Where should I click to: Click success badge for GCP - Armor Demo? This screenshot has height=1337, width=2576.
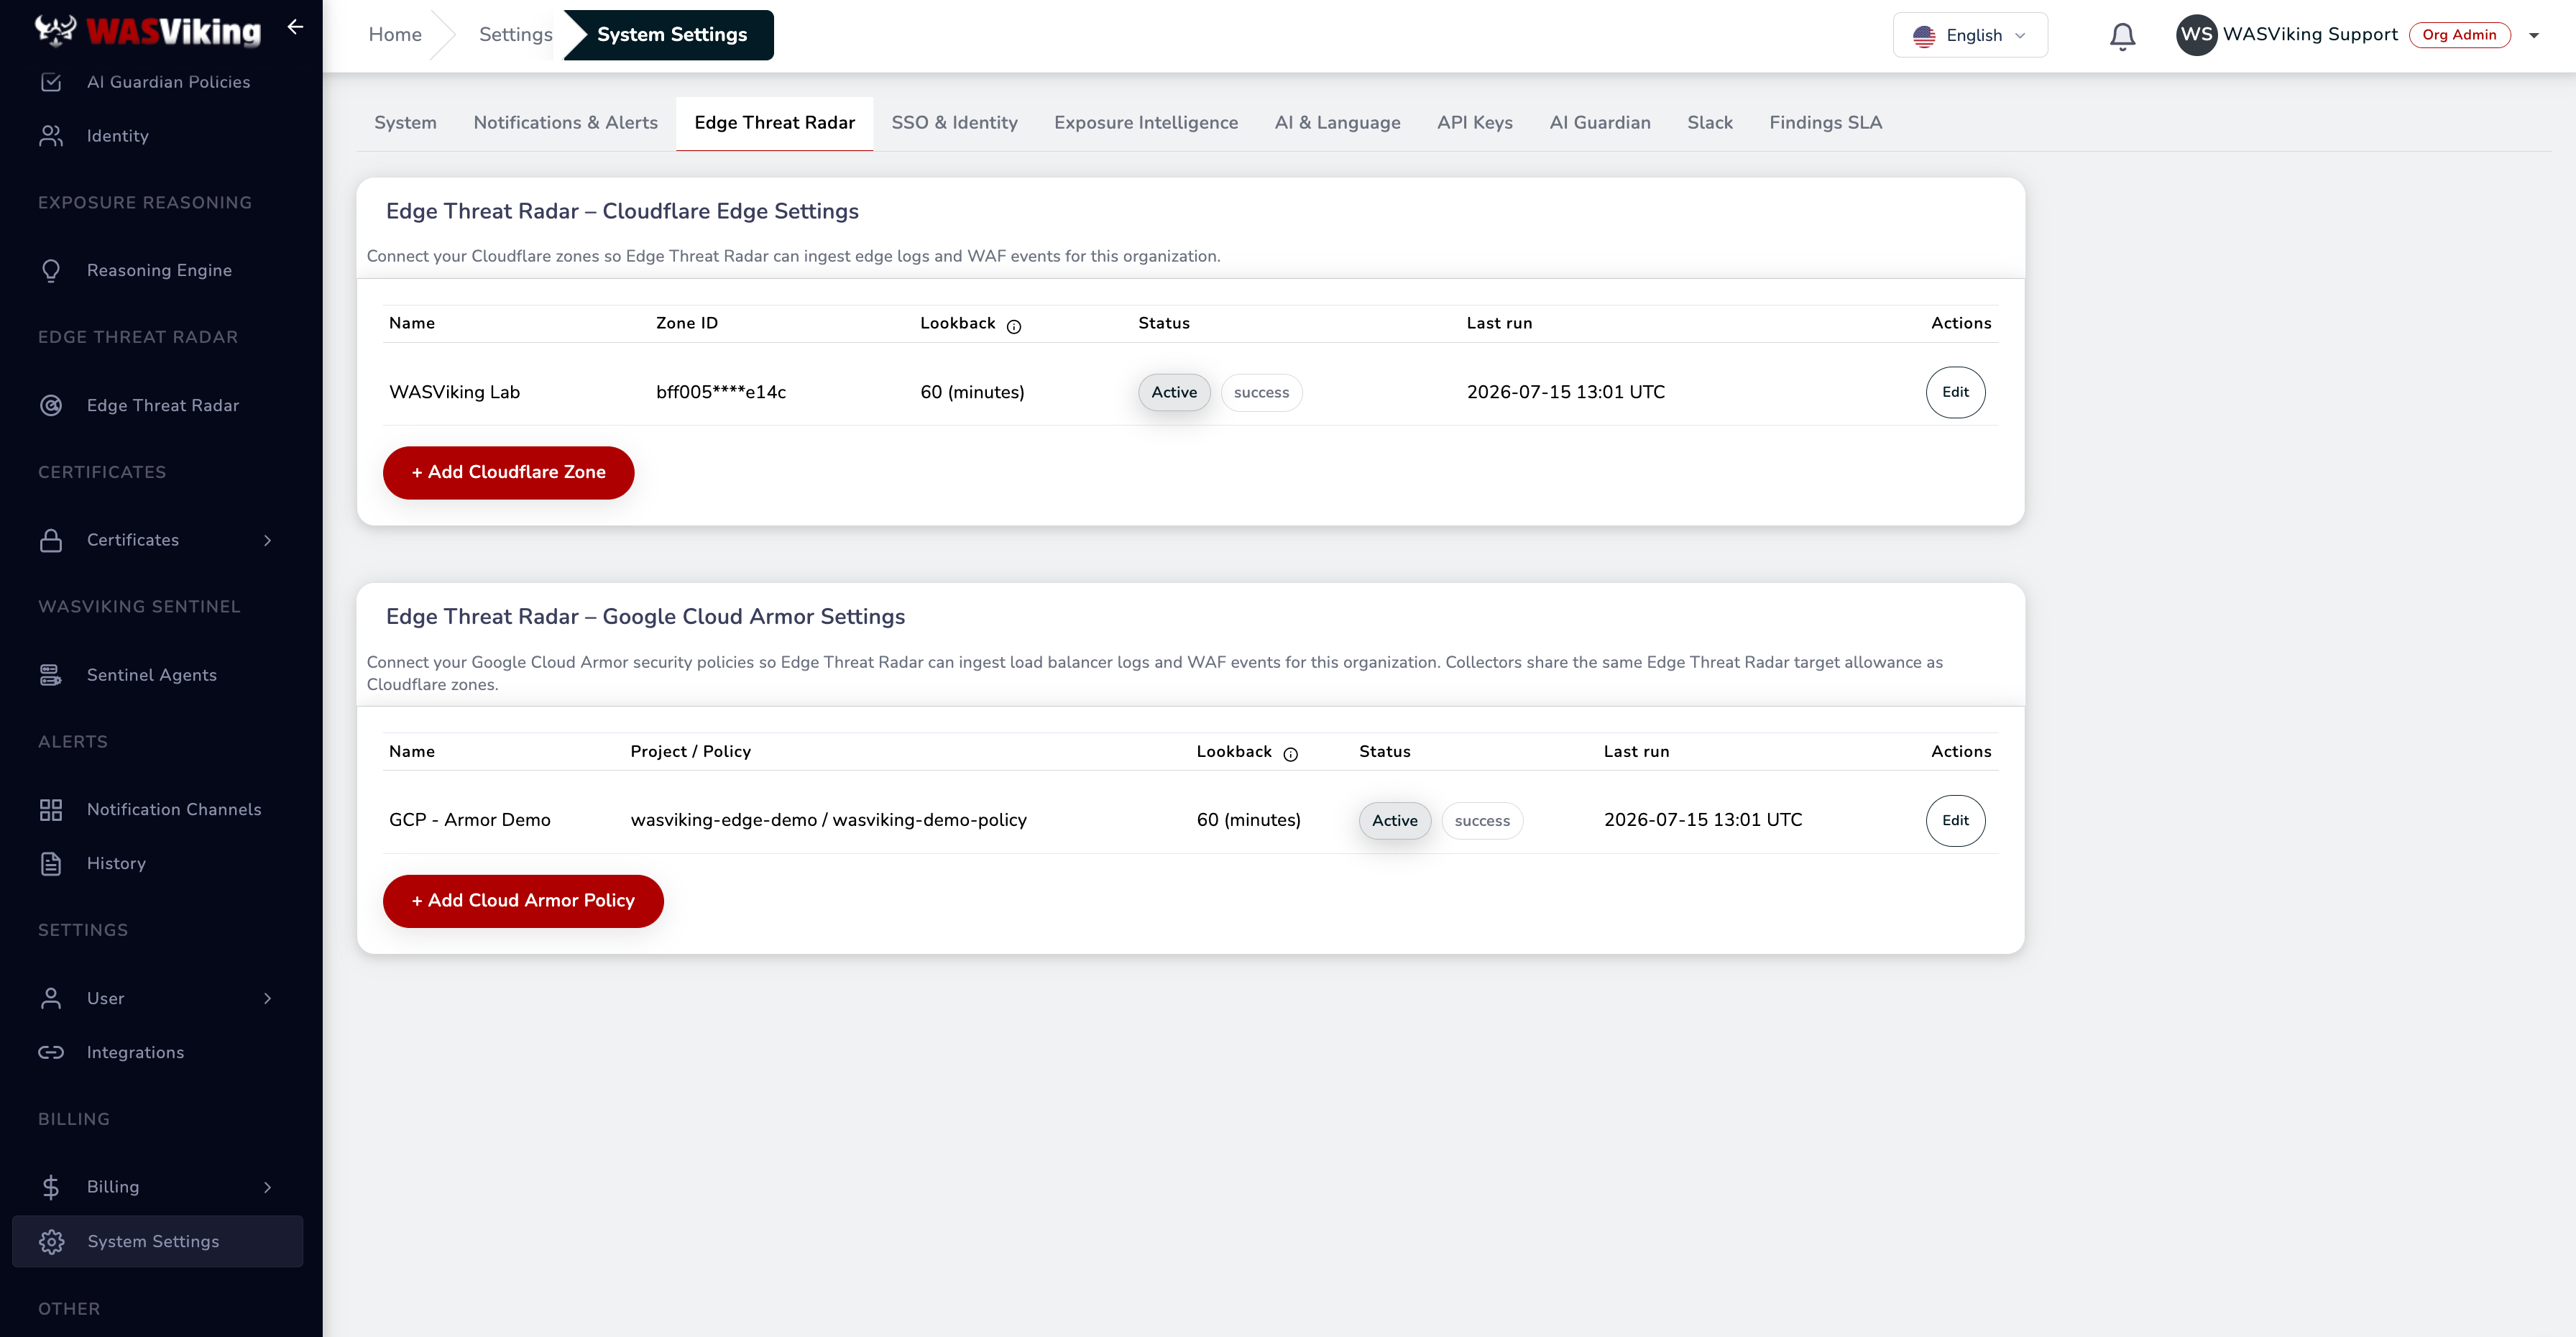1482,821
